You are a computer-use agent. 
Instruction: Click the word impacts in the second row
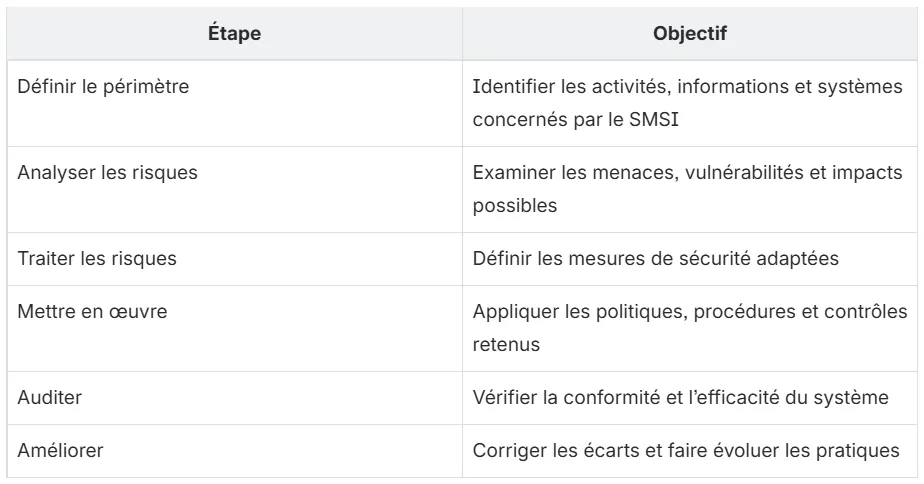pyautogui.click(x=867, y=173)
